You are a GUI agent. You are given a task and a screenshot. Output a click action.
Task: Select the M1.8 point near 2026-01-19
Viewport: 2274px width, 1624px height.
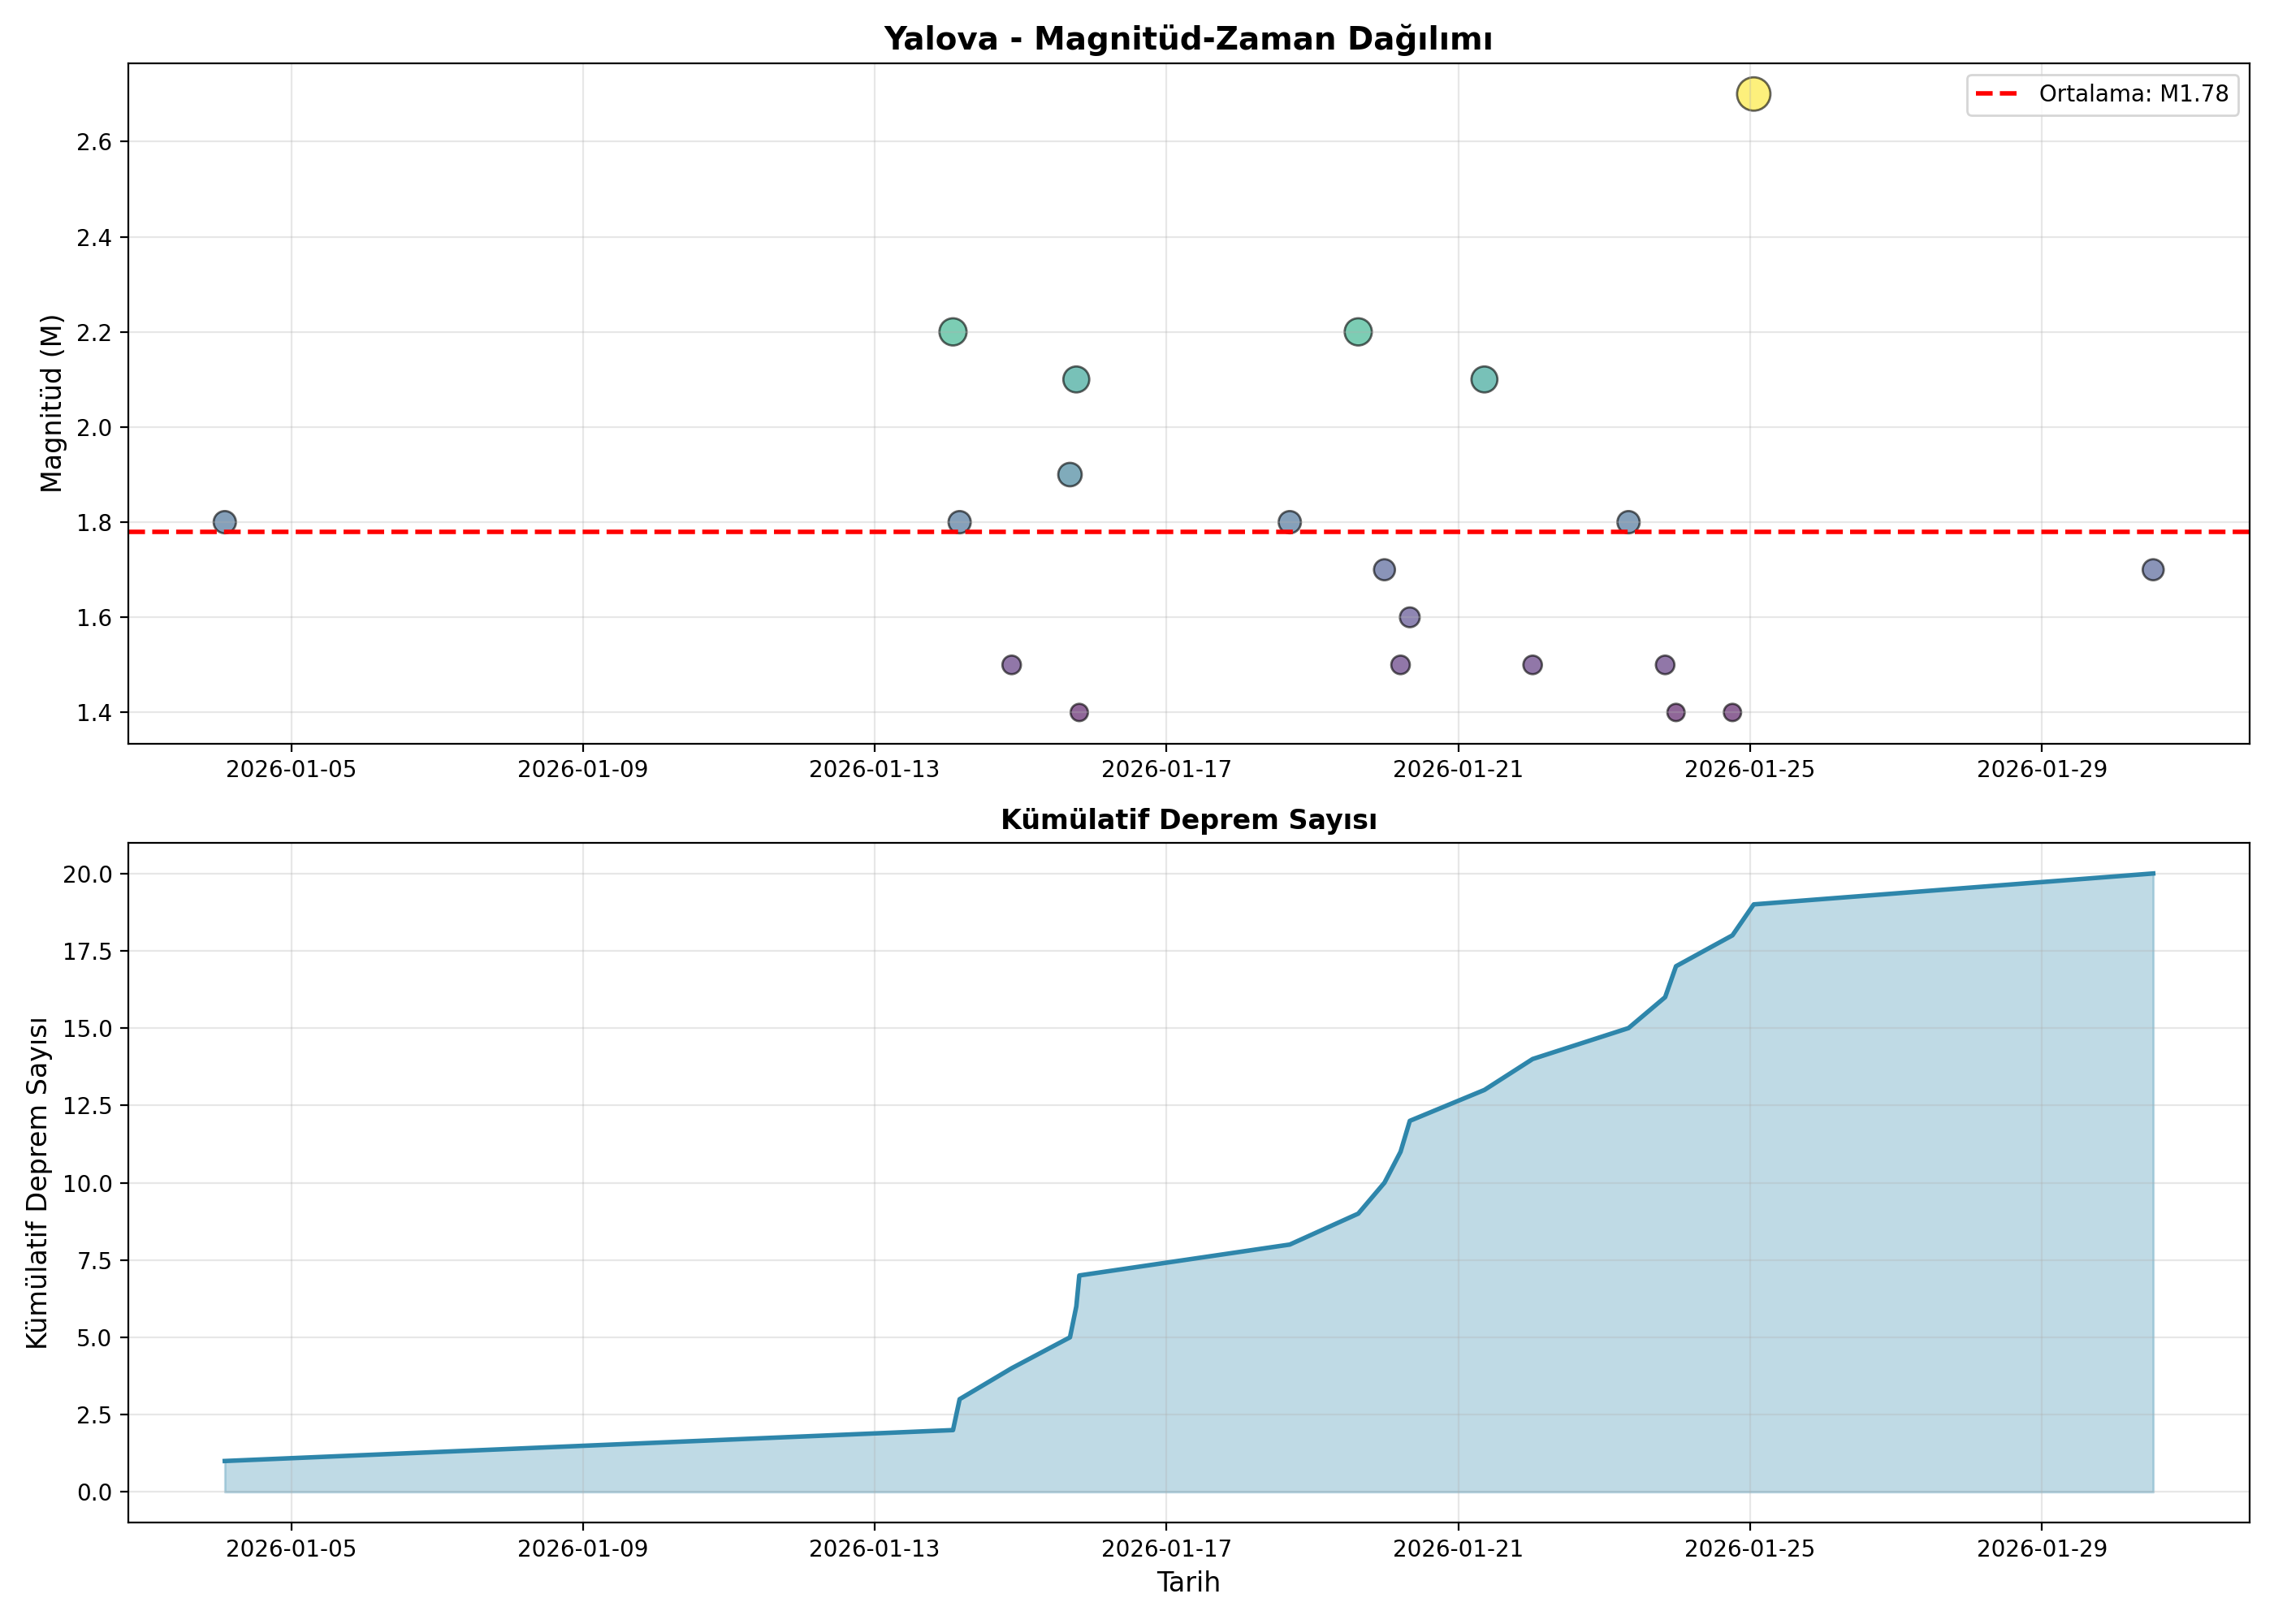point(1290,522)
